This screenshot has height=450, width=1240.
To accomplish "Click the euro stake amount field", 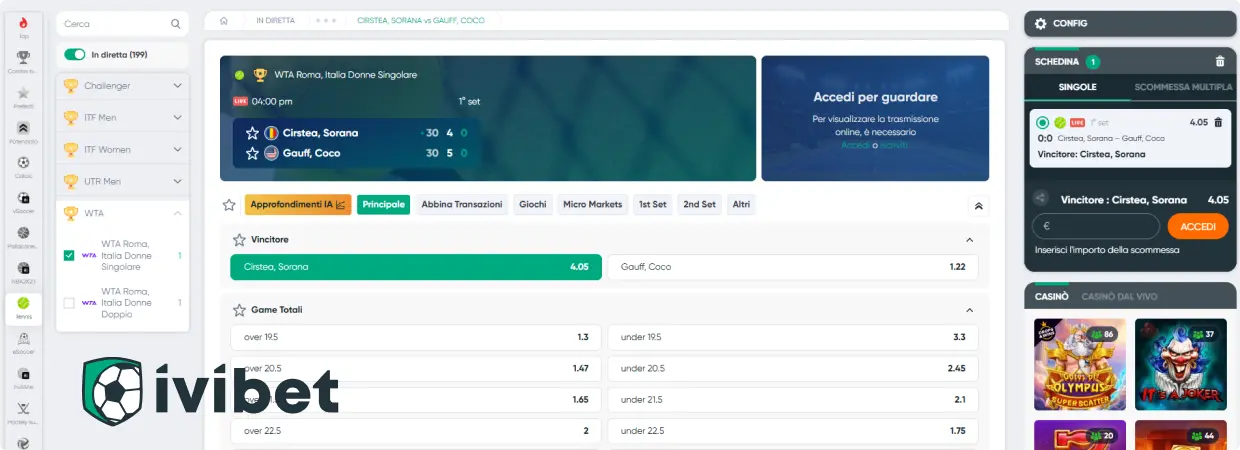I will (1095, 226).
